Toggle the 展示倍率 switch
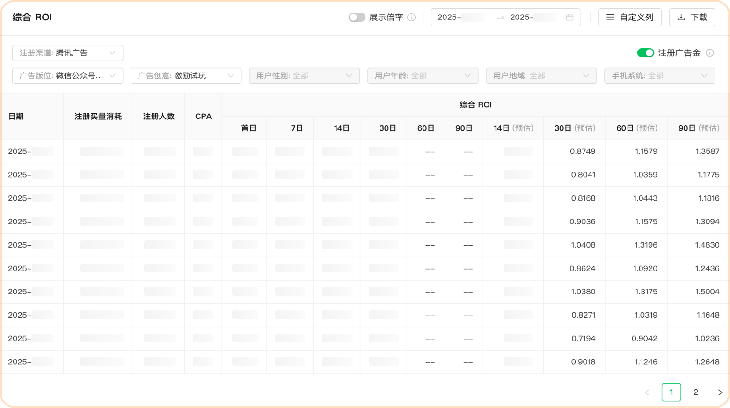This screenshot has height=408, width=730. [x=356, y=17]
